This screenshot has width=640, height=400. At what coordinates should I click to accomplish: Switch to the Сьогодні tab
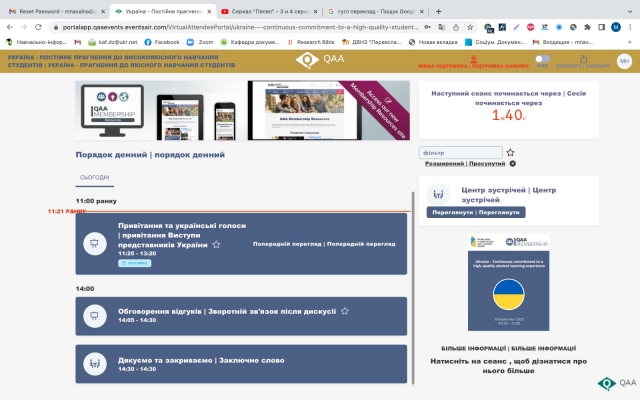click(95, 177)
